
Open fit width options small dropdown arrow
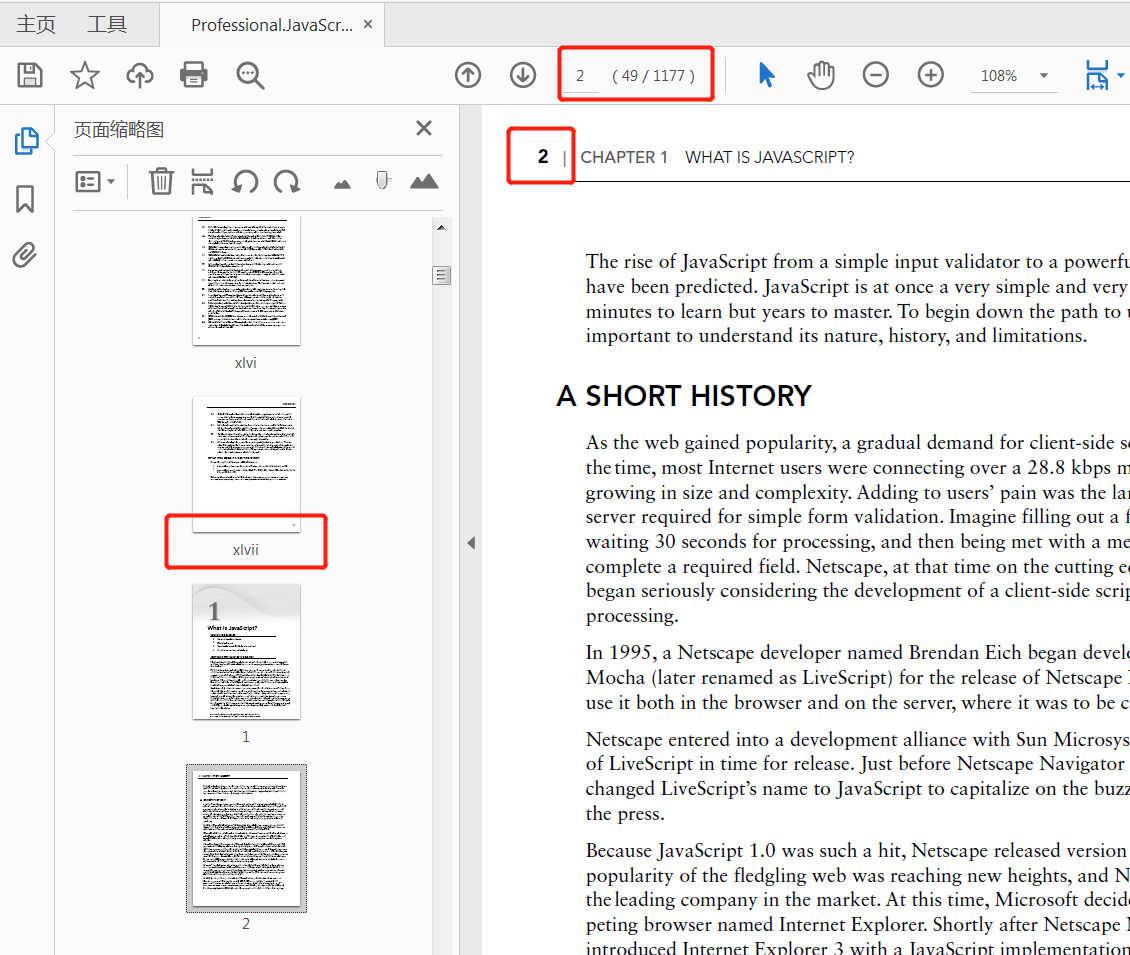coord(1120,75)
